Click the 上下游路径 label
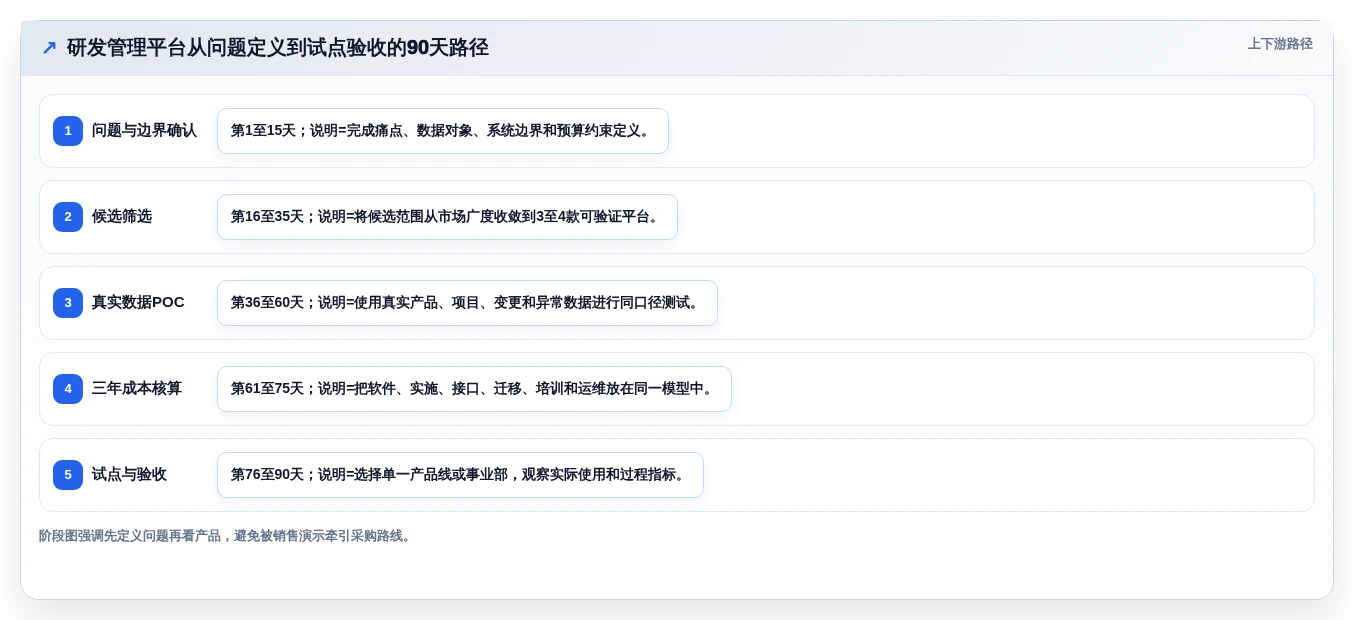The width and height of the screenshot is (1354, 620). [1280, 44]
